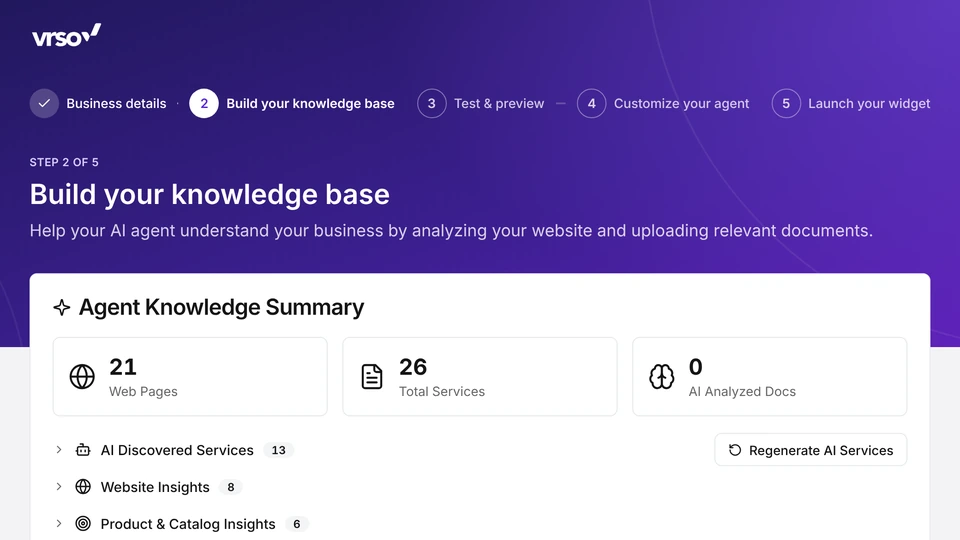Click the globe icon in Web Pages card
The height and width of the screenshot is (540, 960).
click(82, 377)
